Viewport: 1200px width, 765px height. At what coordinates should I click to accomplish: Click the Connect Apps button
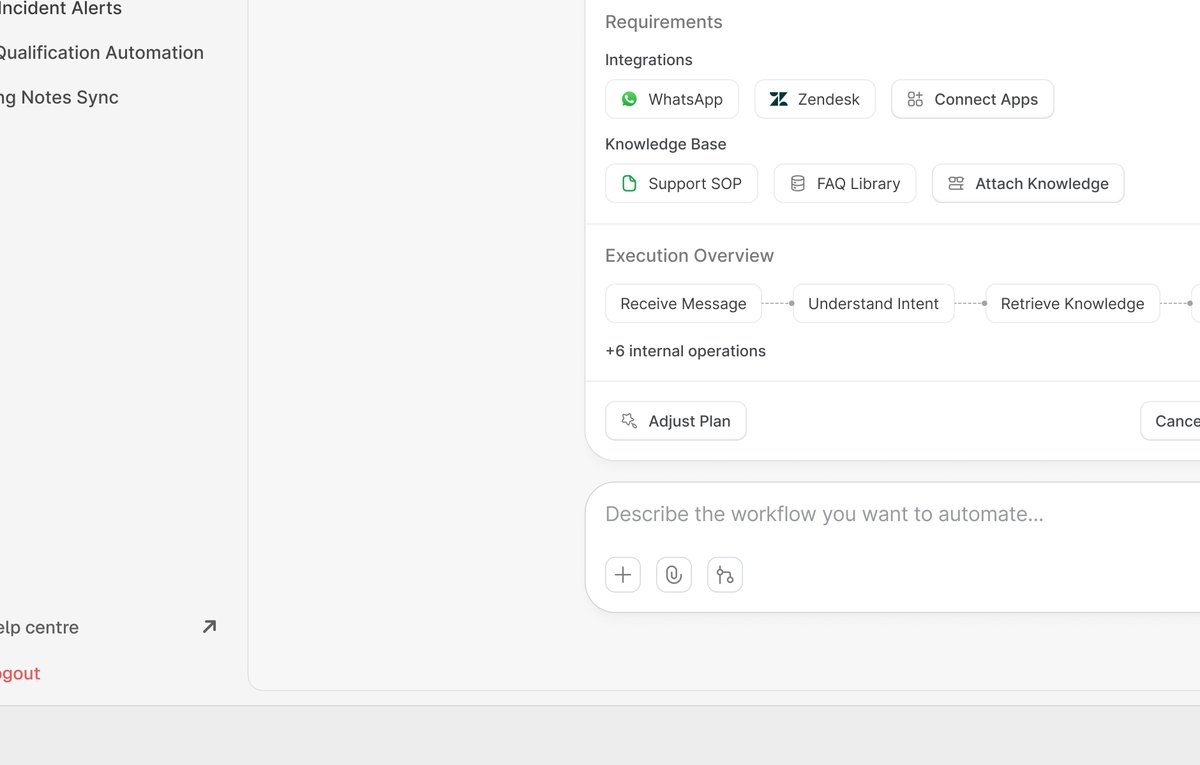(x=973, y=99)
